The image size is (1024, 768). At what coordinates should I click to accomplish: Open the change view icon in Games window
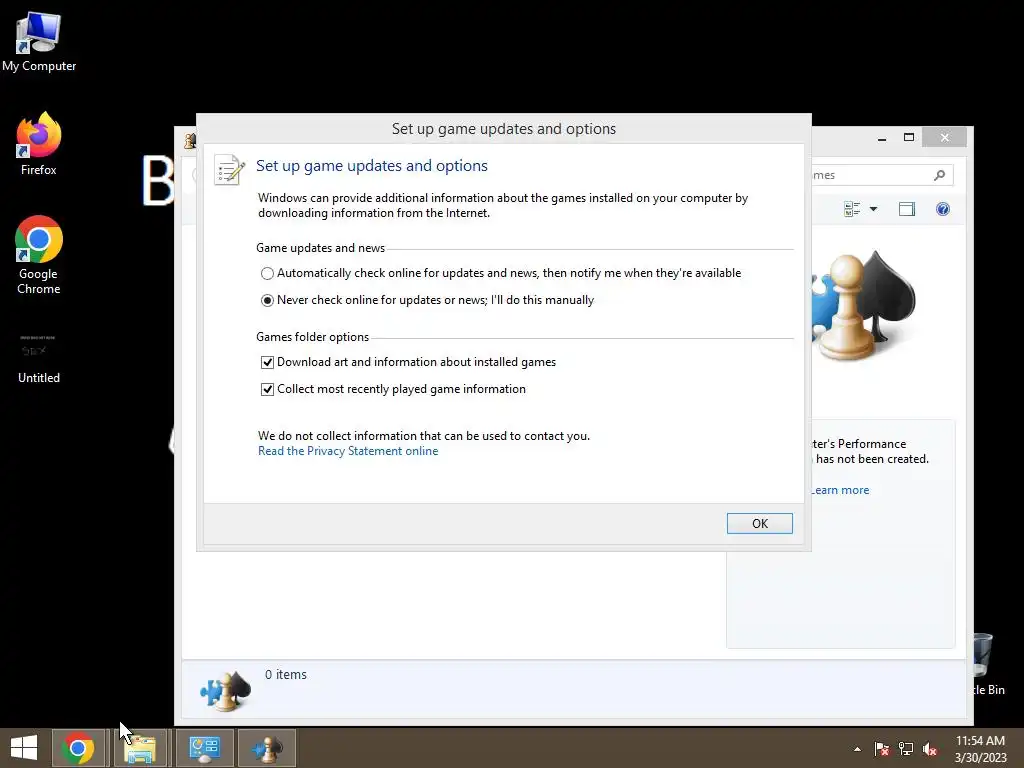852,209
